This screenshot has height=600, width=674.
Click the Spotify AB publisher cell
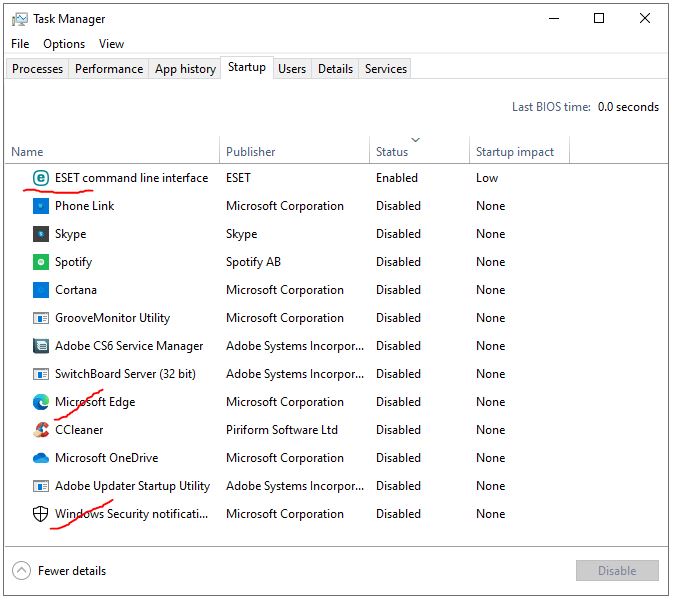click(x=253, y=262)
